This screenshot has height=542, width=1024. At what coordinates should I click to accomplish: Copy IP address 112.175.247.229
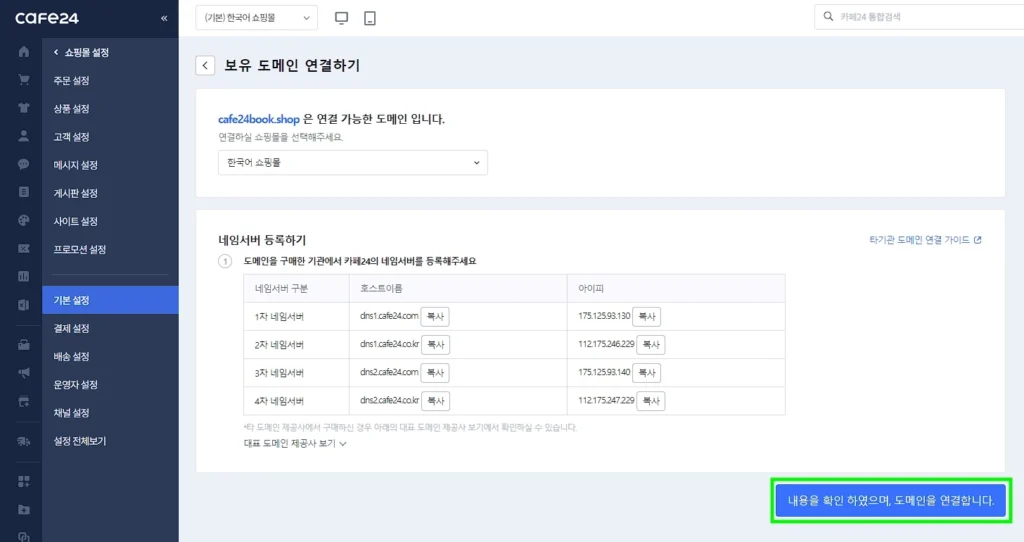pyautogui.click(x=650, y=400)
